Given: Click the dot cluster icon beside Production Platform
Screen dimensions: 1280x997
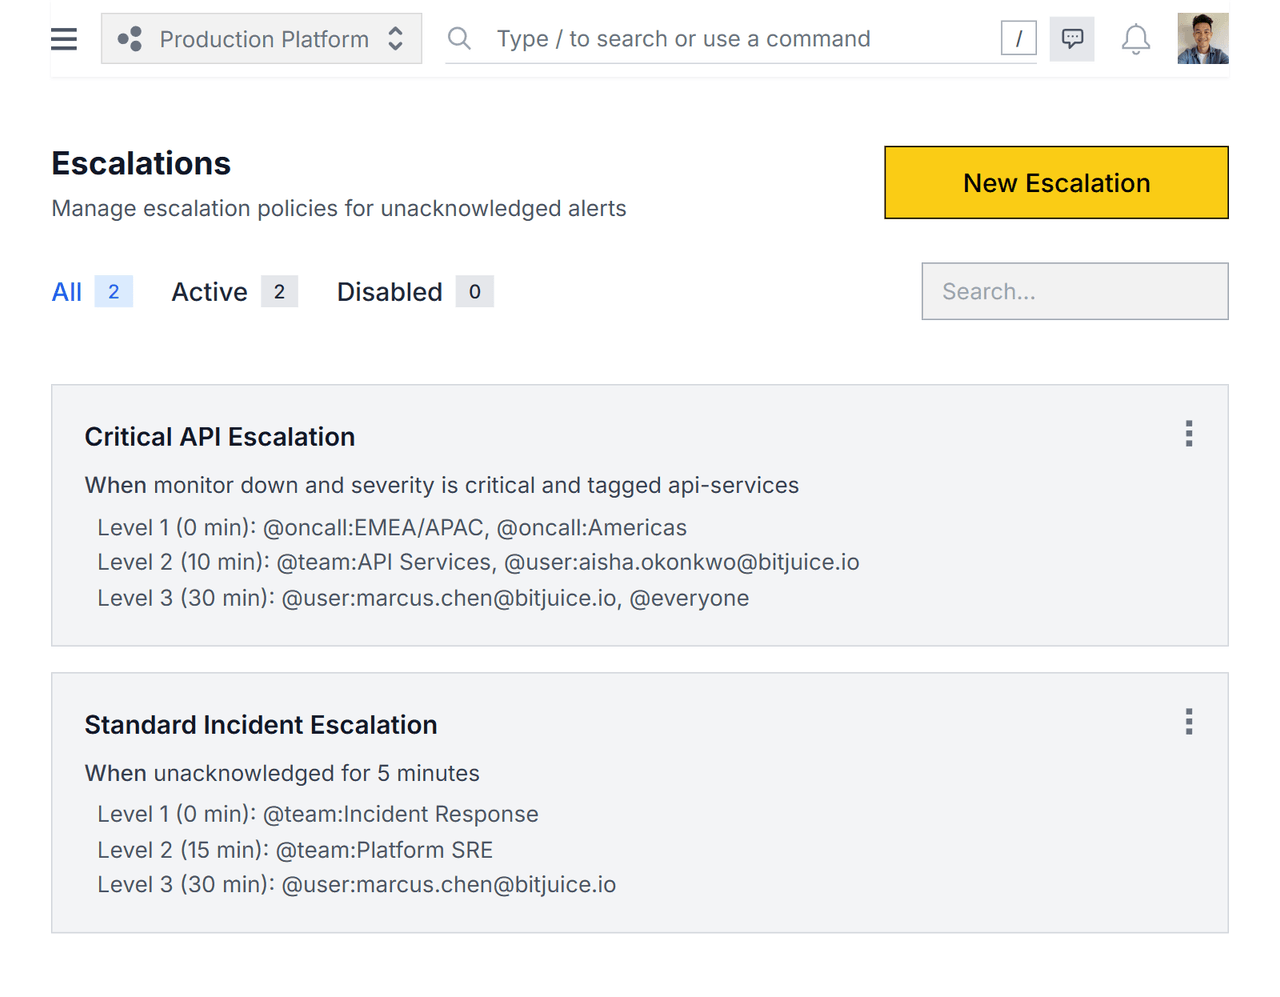Looking at the screenshot, I should (131, 38).
